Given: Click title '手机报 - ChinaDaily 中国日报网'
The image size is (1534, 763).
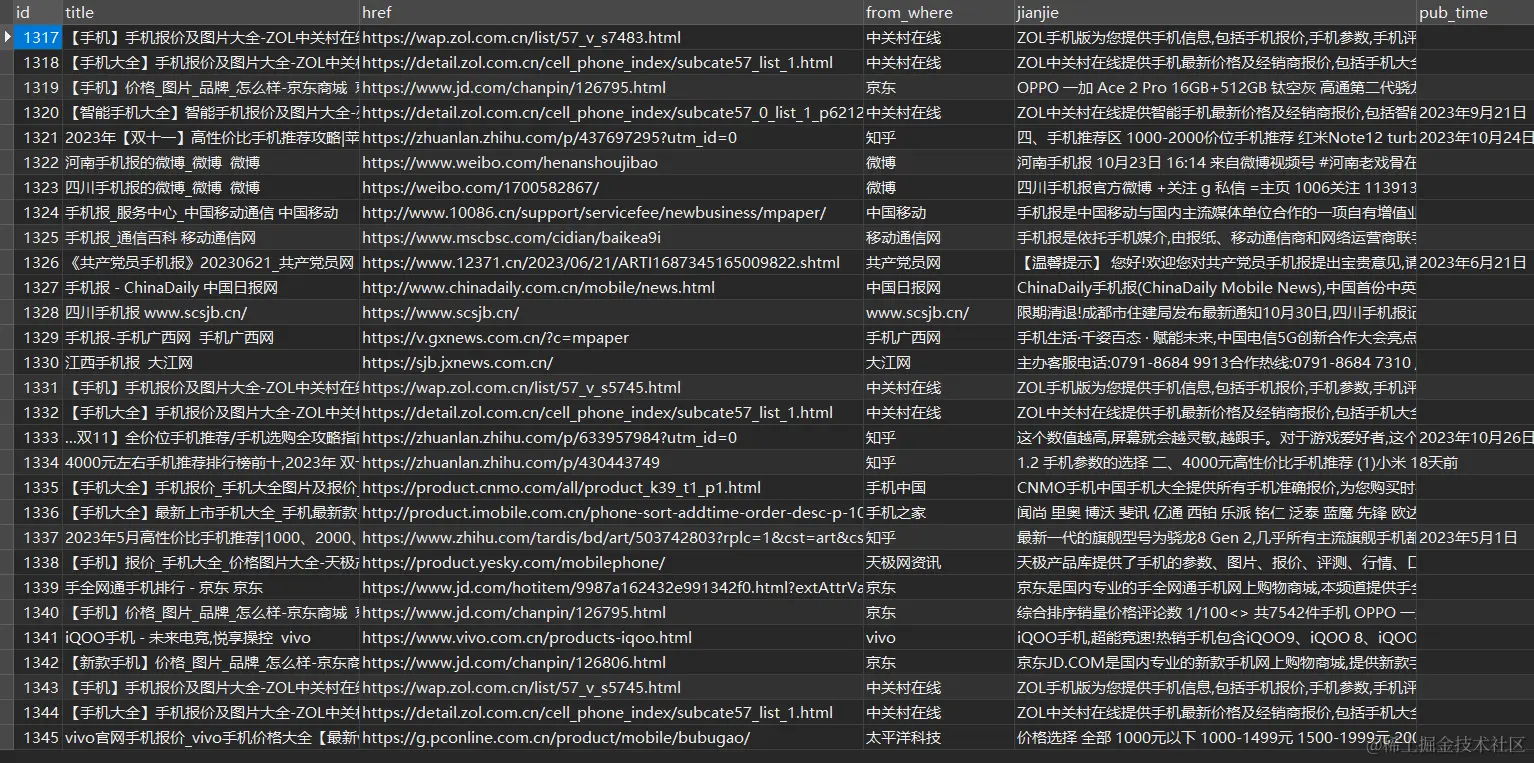Looking at the screenshot, I should (171, 288).
